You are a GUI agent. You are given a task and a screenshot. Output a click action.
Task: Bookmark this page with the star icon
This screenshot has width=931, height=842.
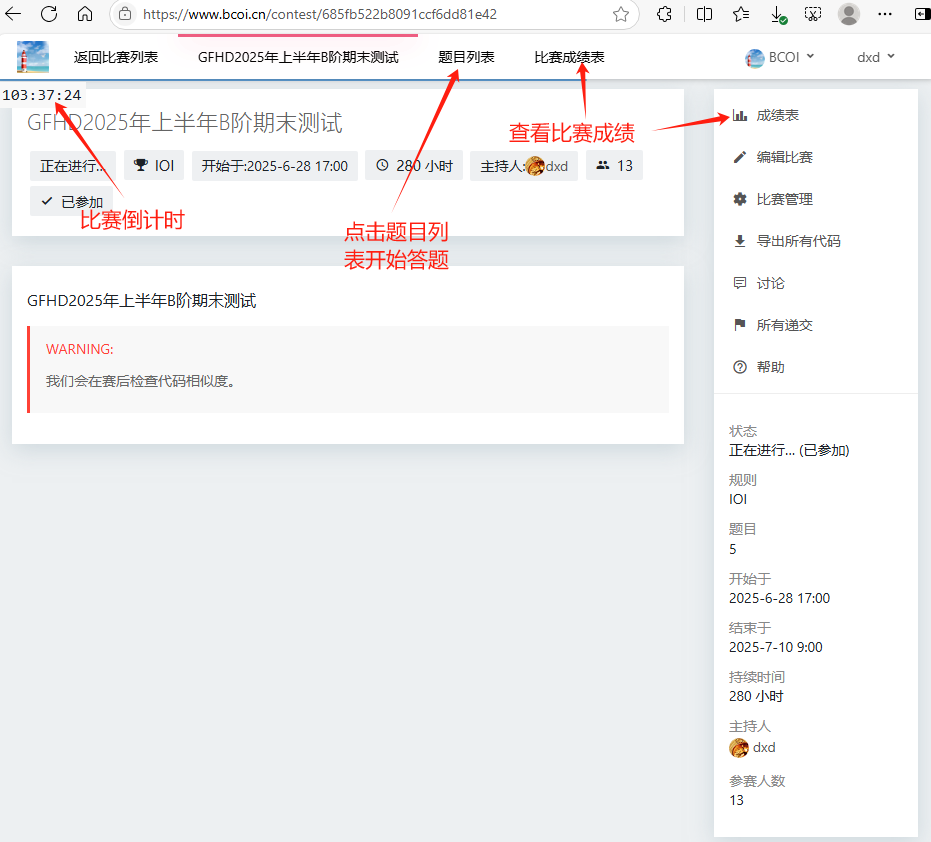(620, 14)
